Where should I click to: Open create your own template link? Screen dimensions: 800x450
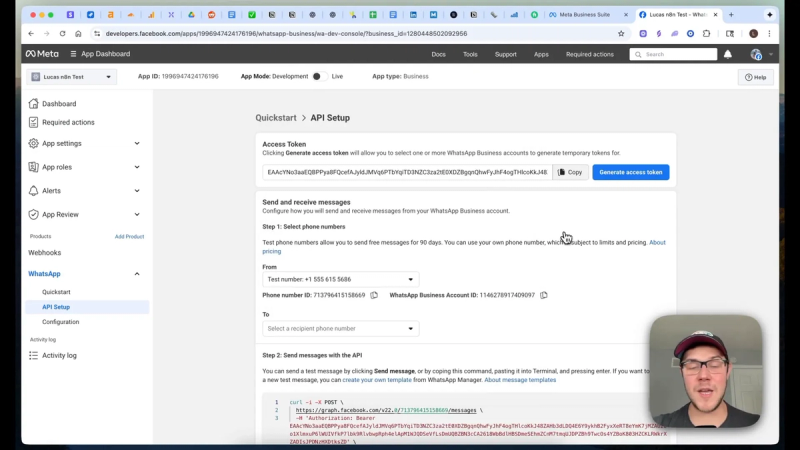point(377,380)
